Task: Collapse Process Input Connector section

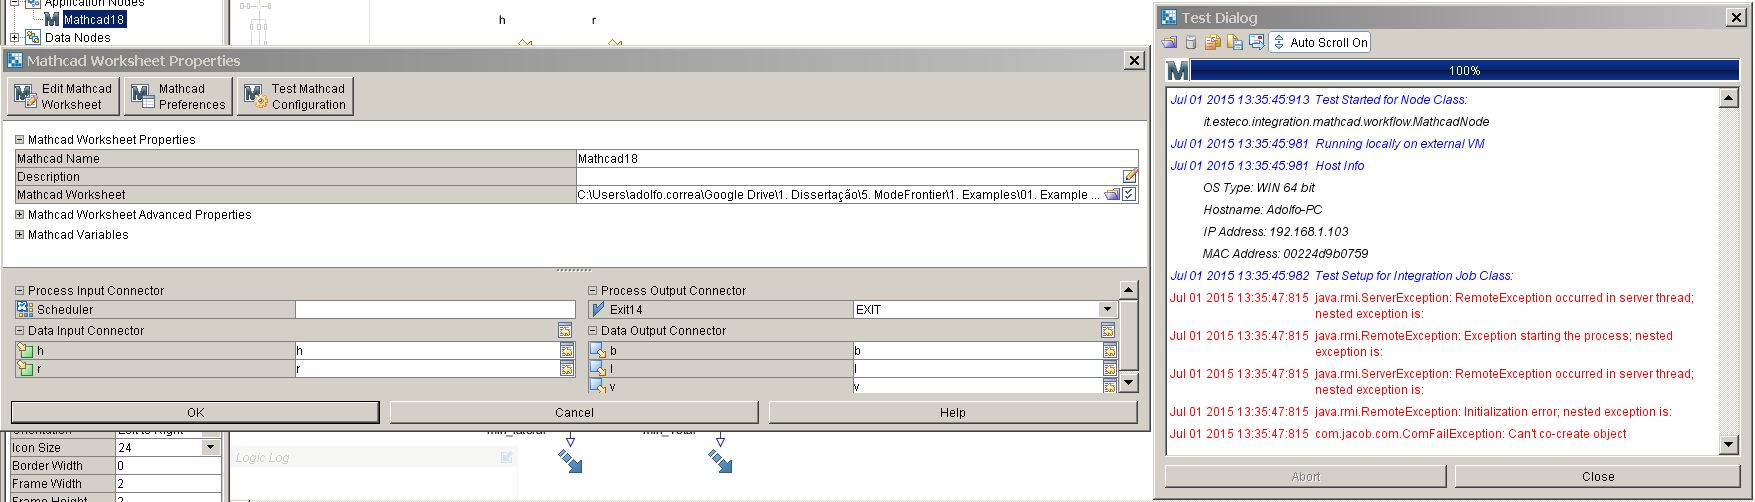Action: tap(19, 291)
